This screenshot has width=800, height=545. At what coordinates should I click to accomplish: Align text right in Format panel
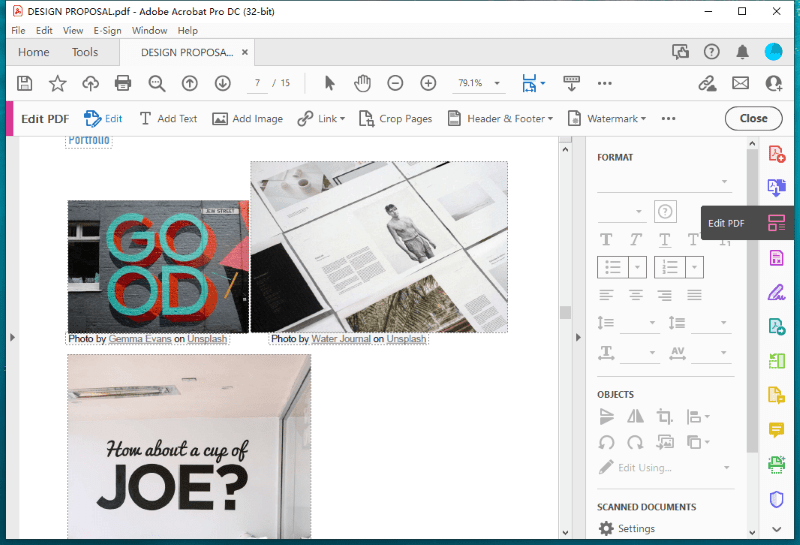665,294
